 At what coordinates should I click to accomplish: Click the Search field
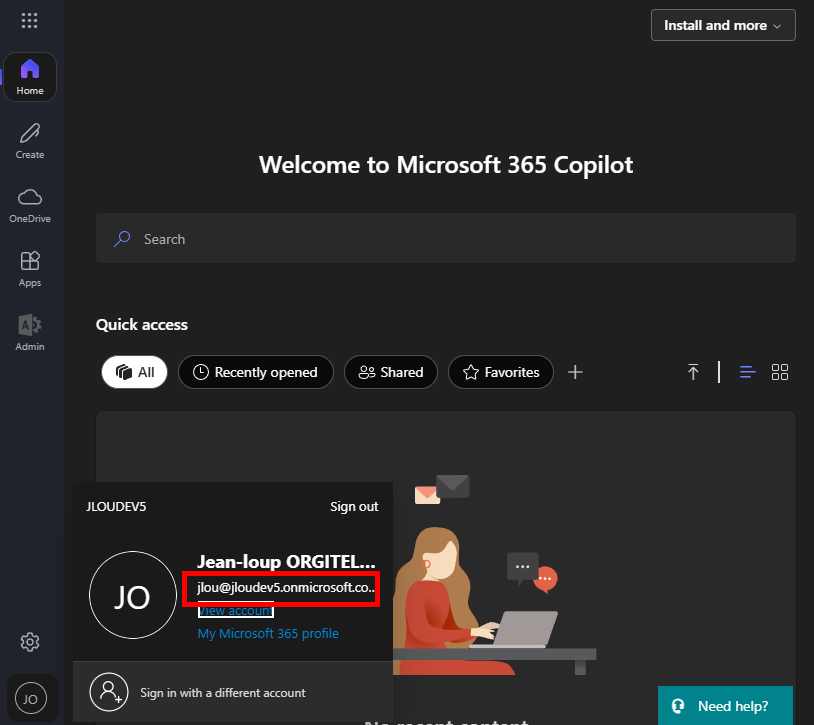click(x=445, y=239)
